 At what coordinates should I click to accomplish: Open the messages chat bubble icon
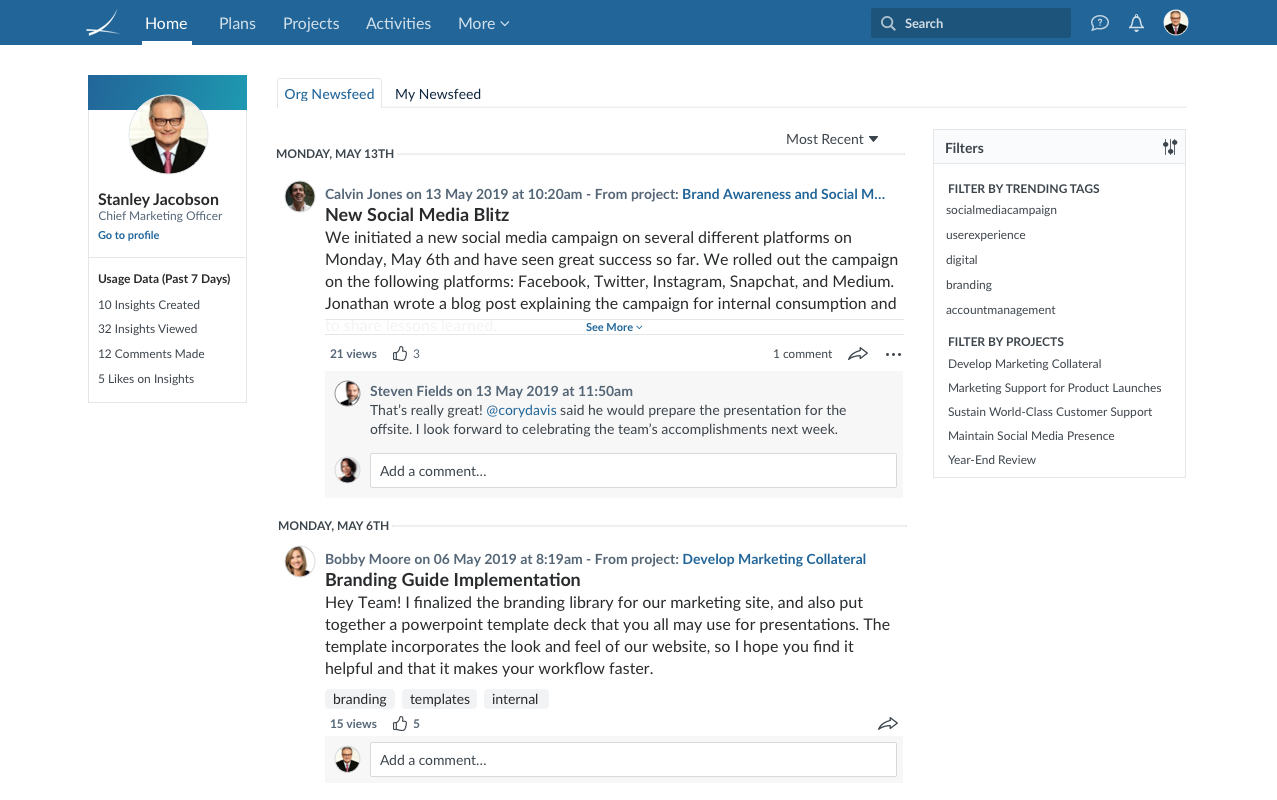click(1100, 23)
